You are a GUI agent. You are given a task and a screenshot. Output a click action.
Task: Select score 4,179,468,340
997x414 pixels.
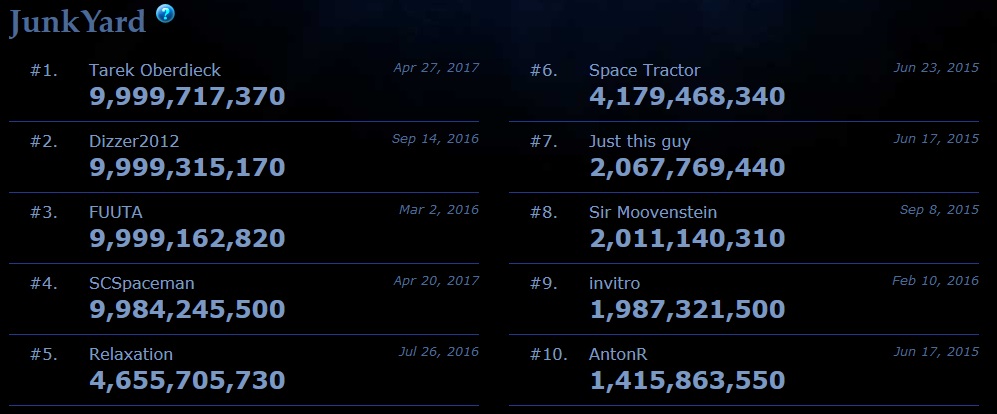click(x=687, y=97)
